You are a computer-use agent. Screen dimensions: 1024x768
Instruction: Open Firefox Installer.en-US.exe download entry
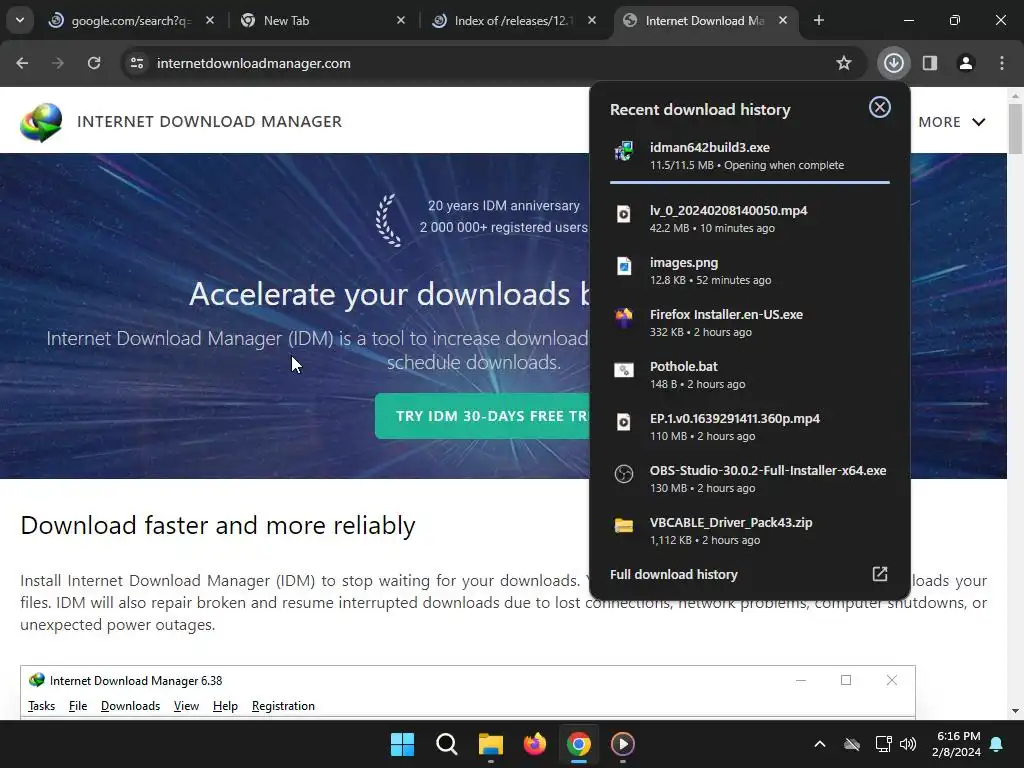pyautogui.click(x=750, y=323)
